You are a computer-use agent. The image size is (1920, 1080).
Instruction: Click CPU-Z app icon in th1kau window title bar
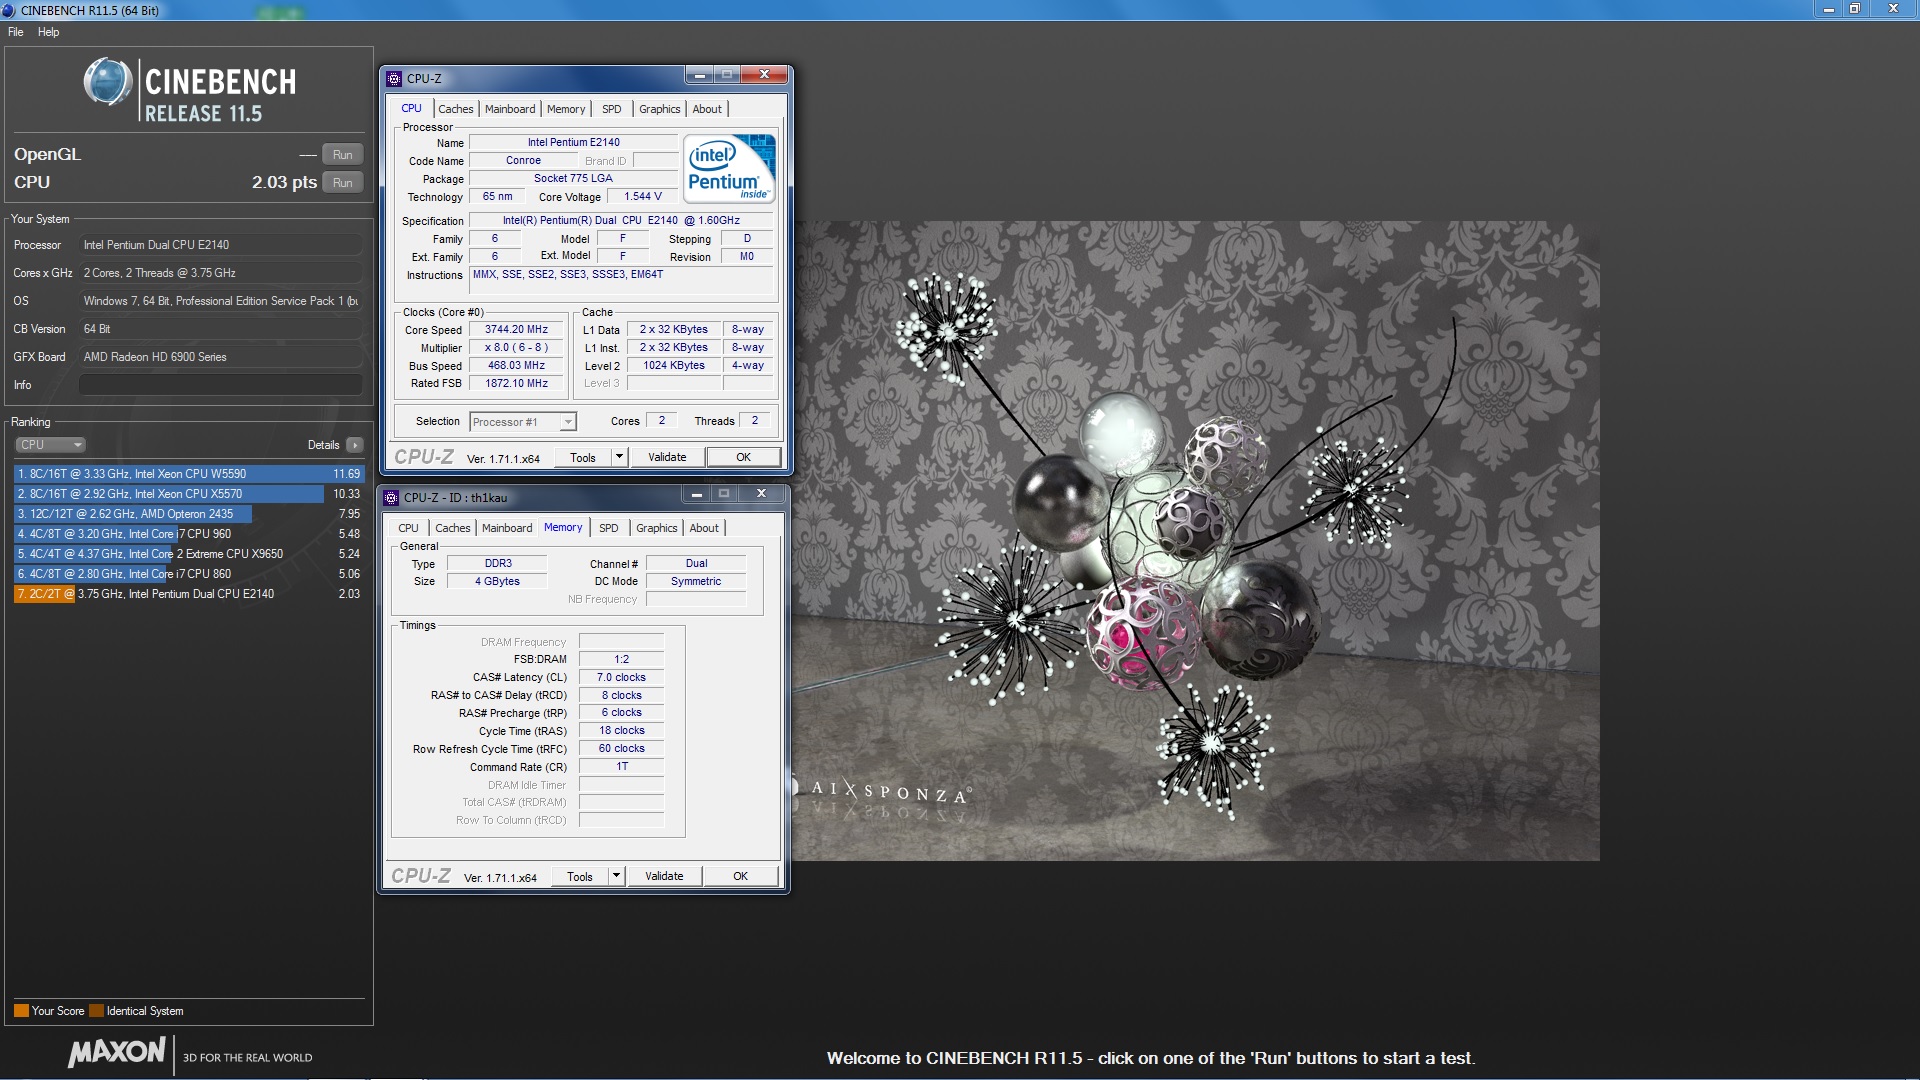pos(392,498)
